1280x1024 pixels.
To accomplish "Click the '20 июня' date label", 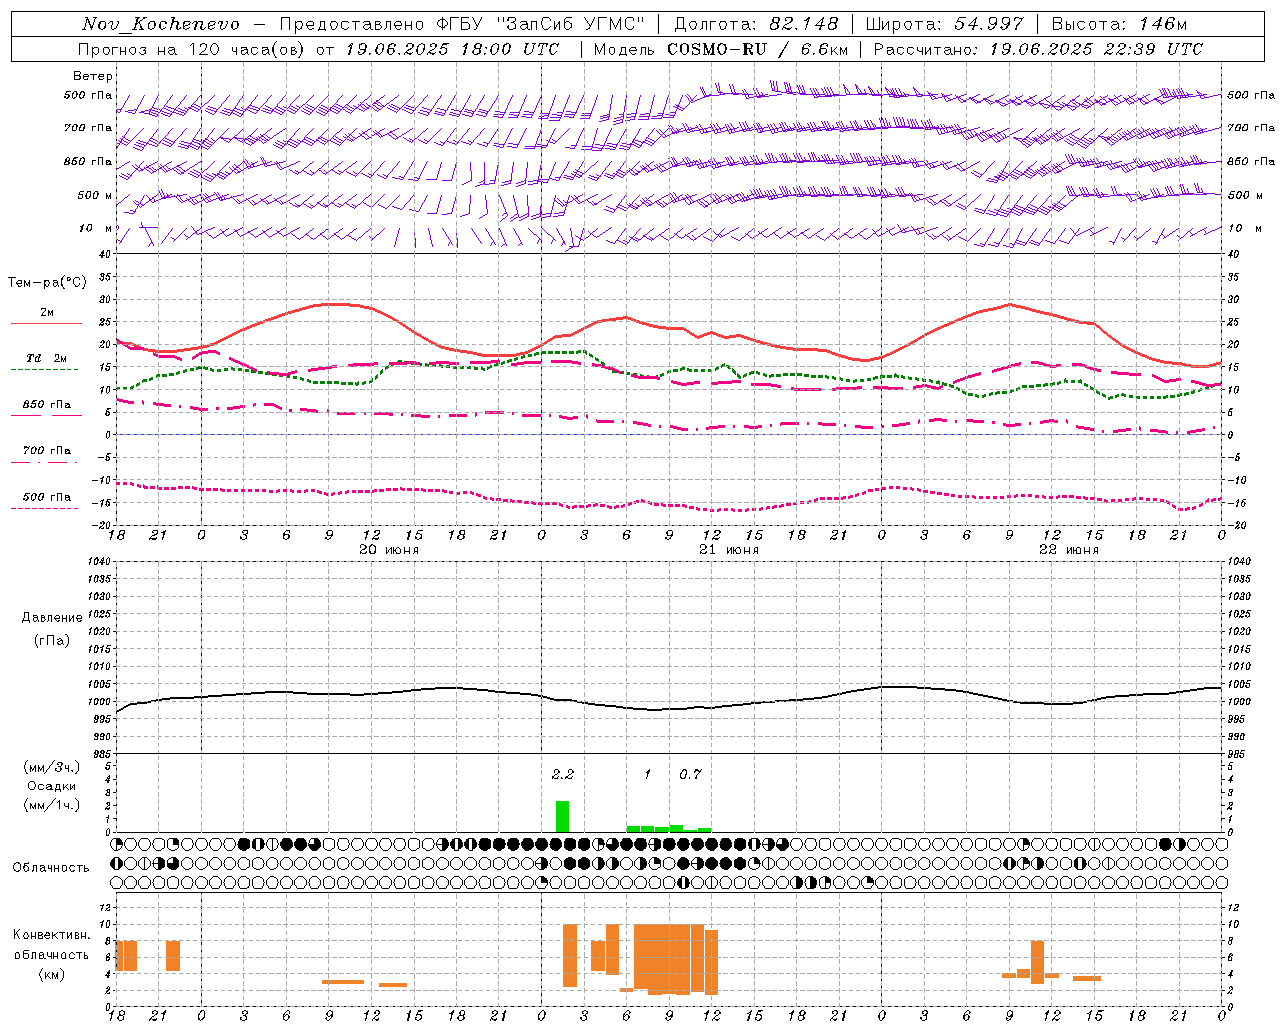I will tap(389, 550).
